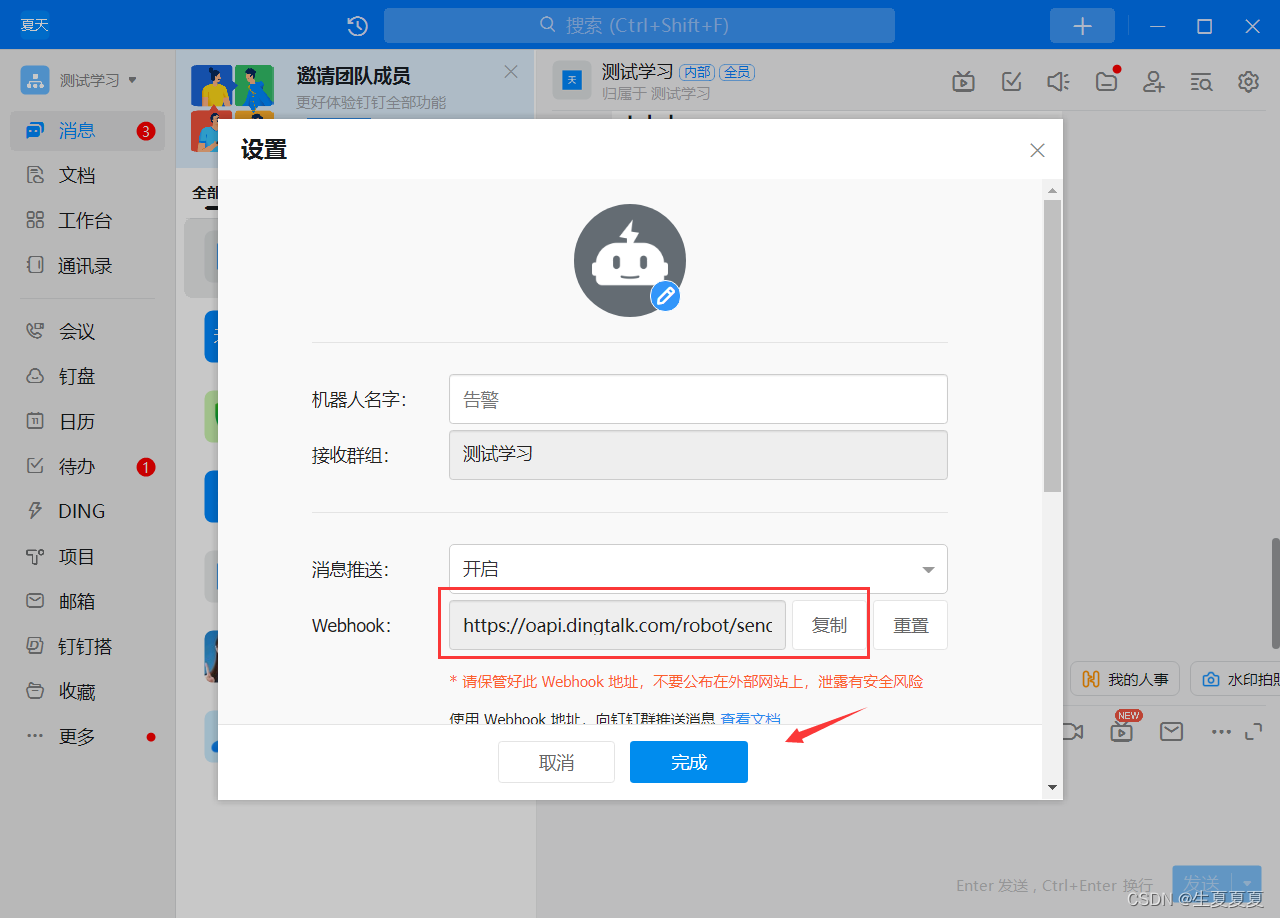
Task: Click the video camera icon in chat toolbar
Action: coord(1072,732)
